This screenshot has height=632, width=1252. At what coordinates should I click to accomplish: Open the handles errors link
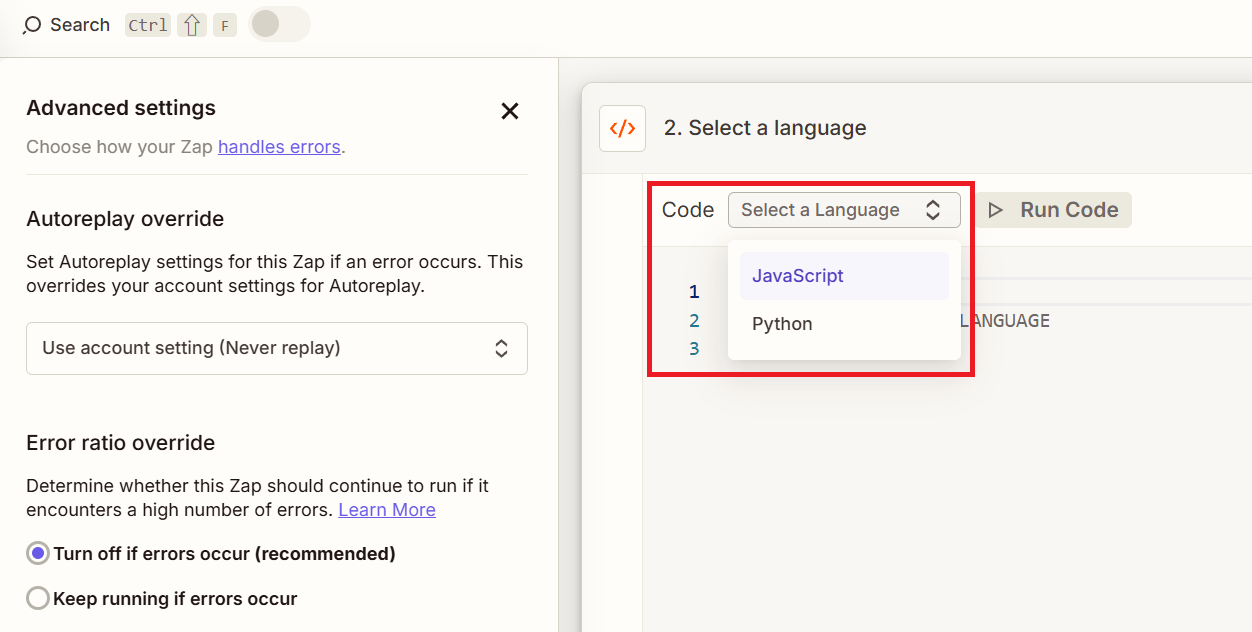point(279,147)
